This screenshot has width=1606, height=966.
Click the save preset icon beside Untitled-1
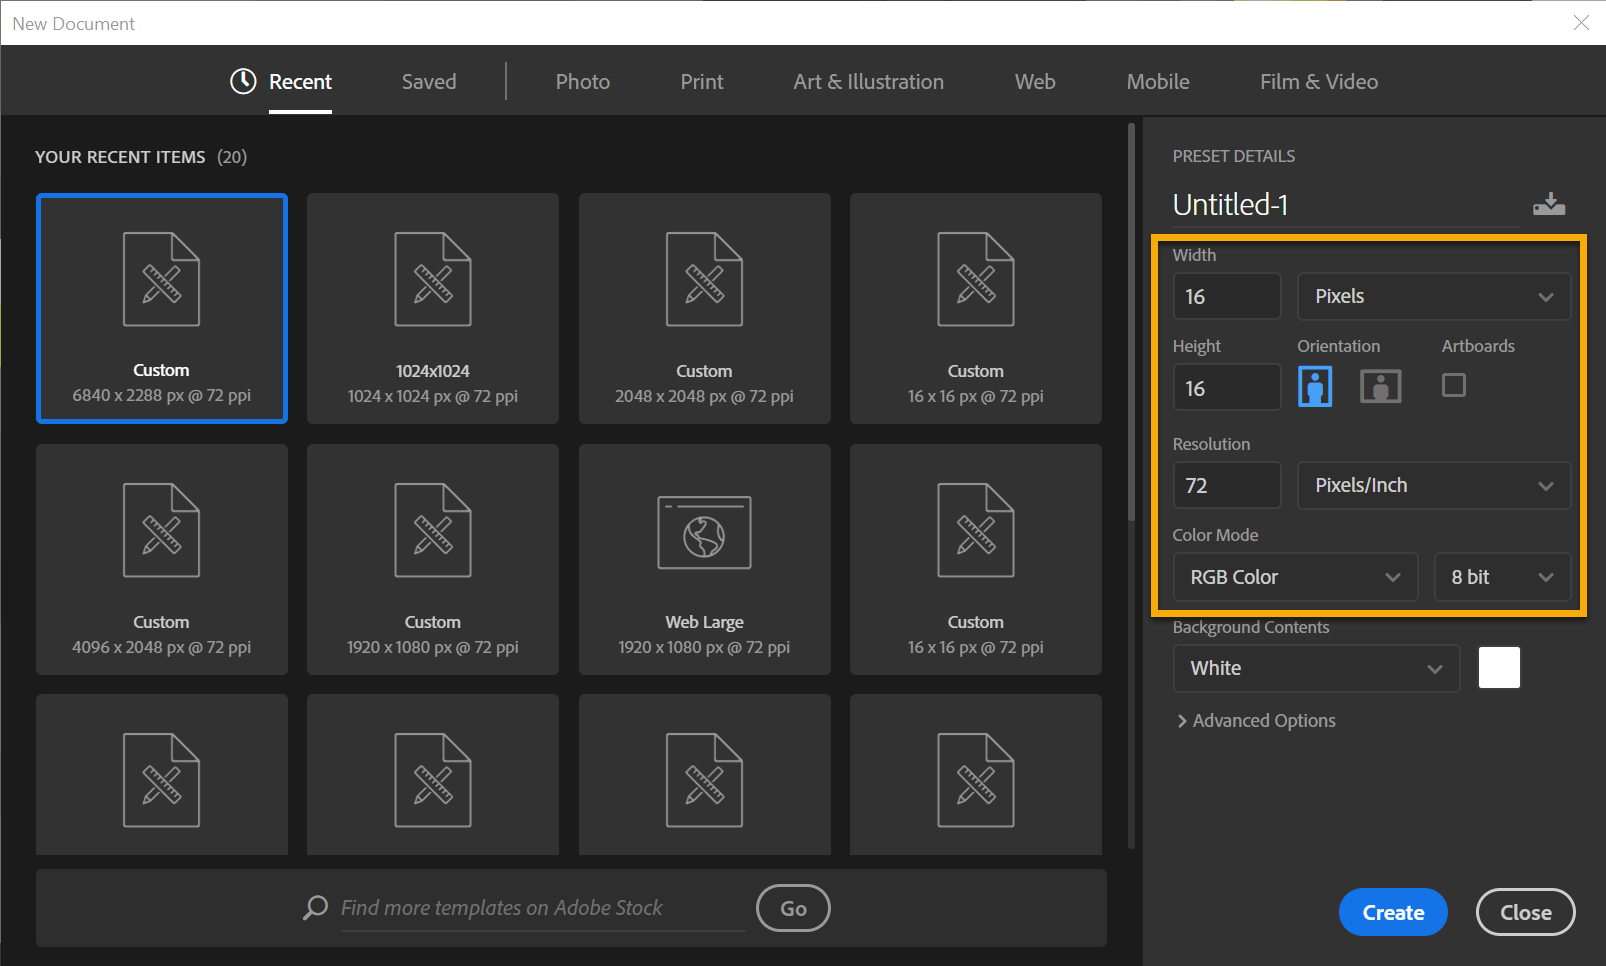point(1549,204)
